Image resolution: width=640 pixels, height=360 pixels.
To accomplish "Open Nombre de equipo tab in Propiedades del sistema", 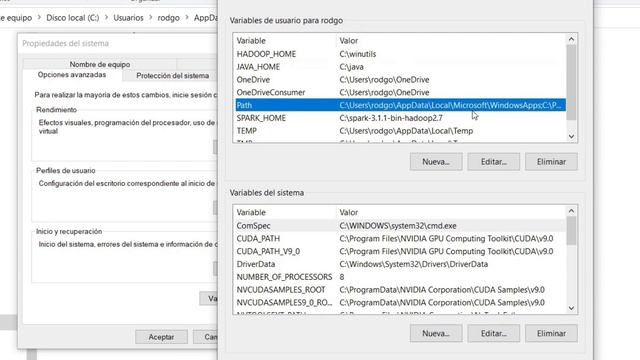I will [100, 64].
